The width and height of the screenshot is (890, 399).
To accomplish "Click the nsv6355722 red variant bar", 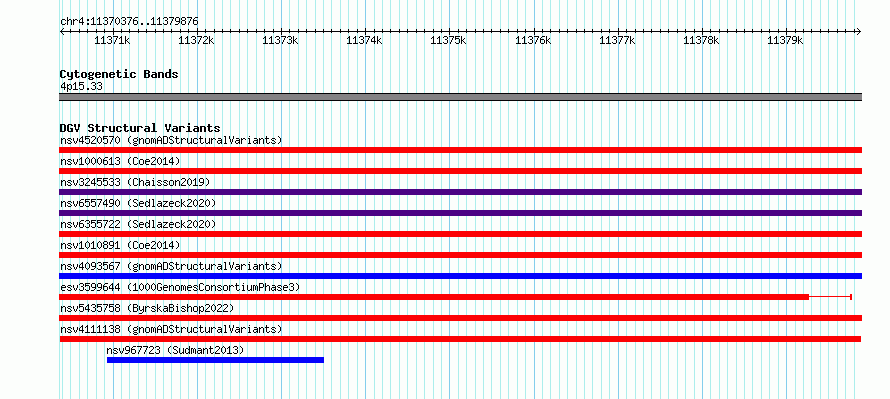I will coord(460,234).
